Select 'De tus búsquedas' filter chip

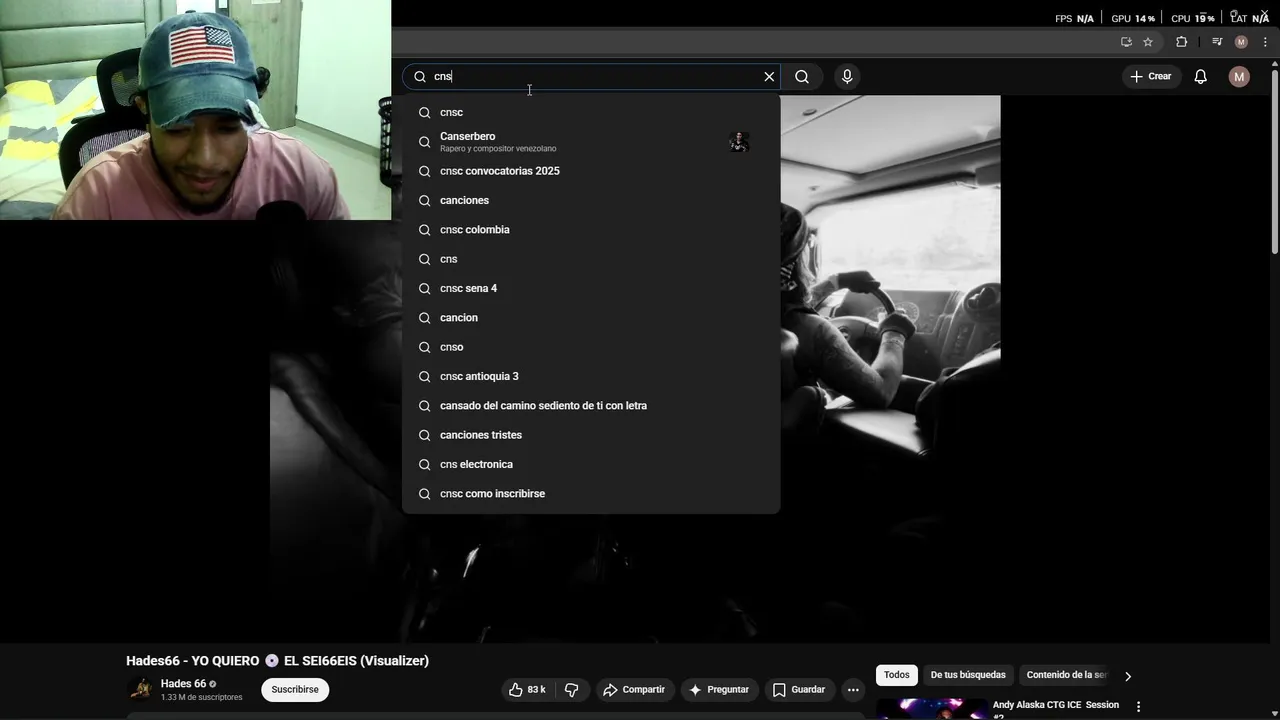(x=968, y=675)
